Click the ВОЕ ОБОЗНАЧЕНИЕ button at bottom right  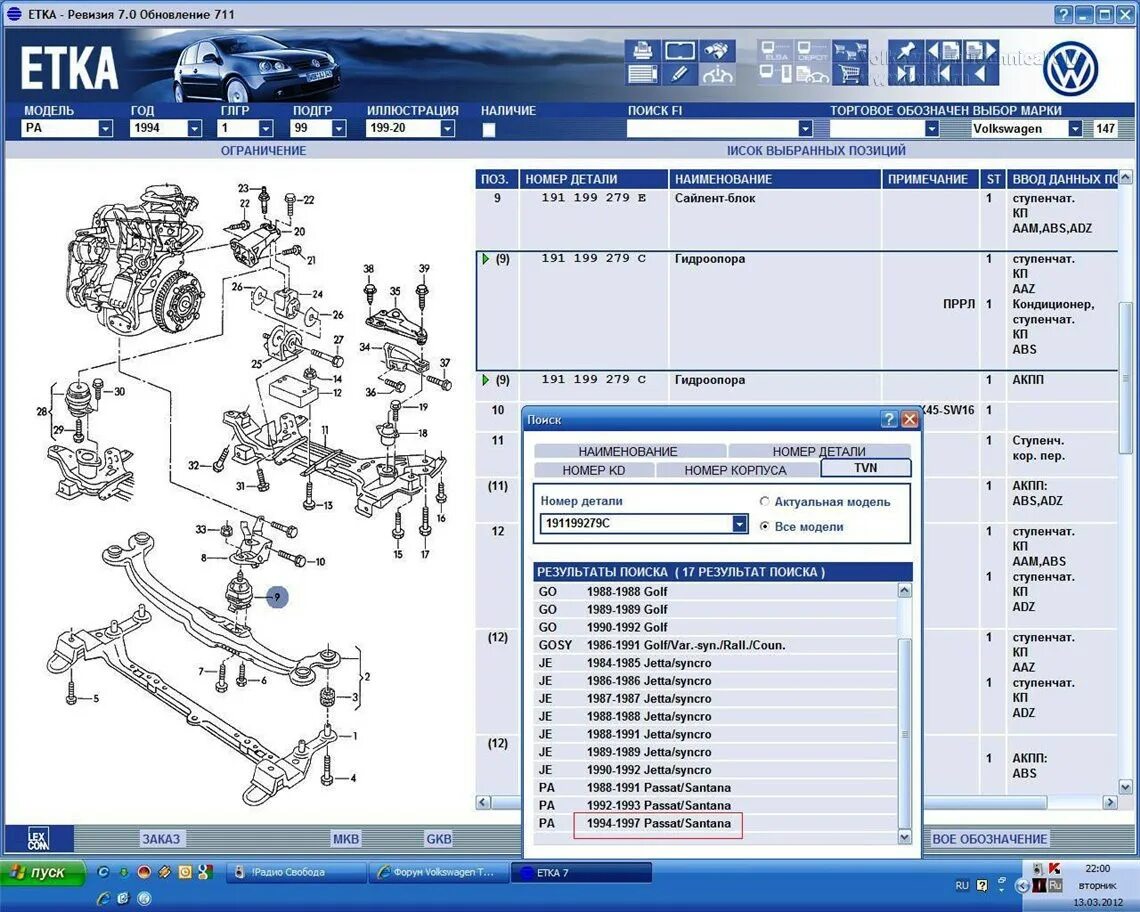point(990,839)
